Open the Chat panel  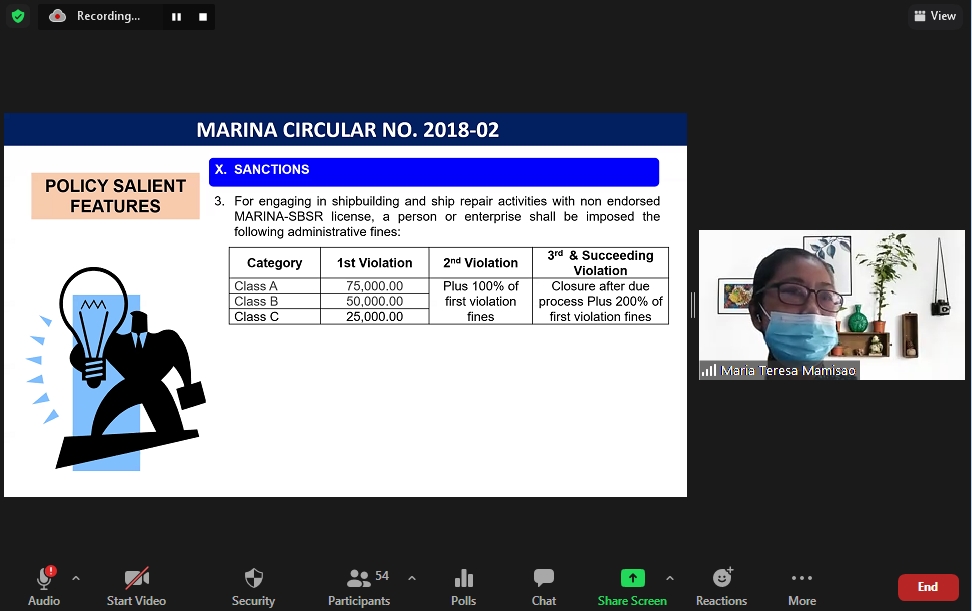(x=544, y=586)
